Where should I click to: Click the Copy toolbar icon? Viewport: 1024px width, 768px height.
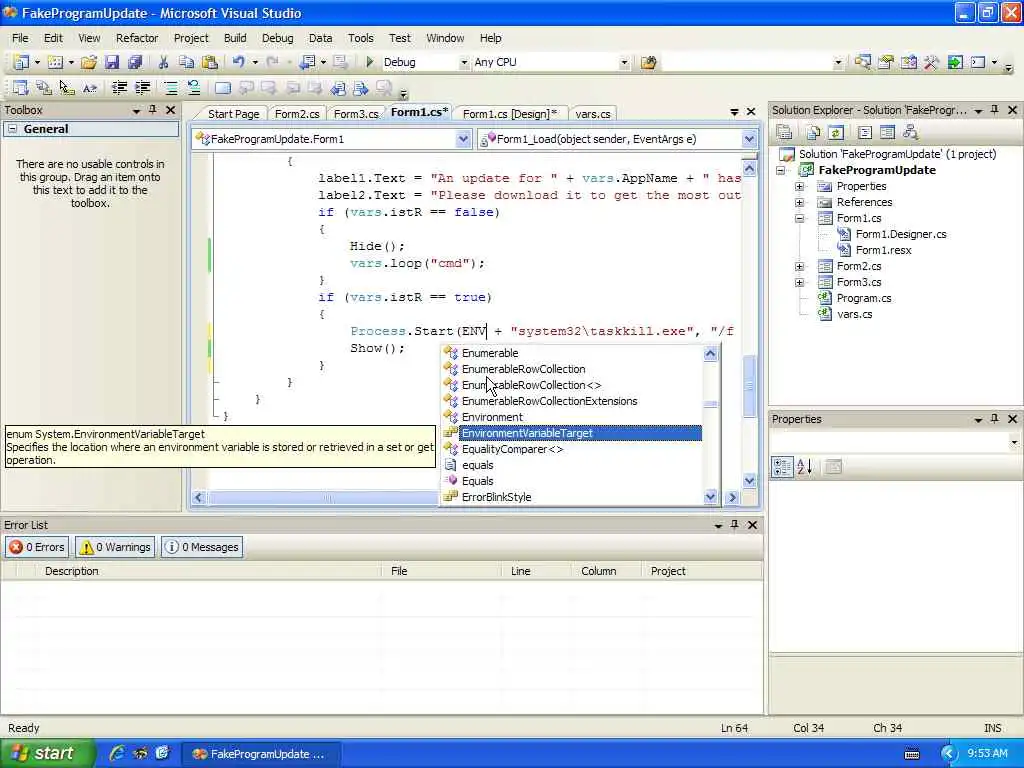click(x=186, y=62)
